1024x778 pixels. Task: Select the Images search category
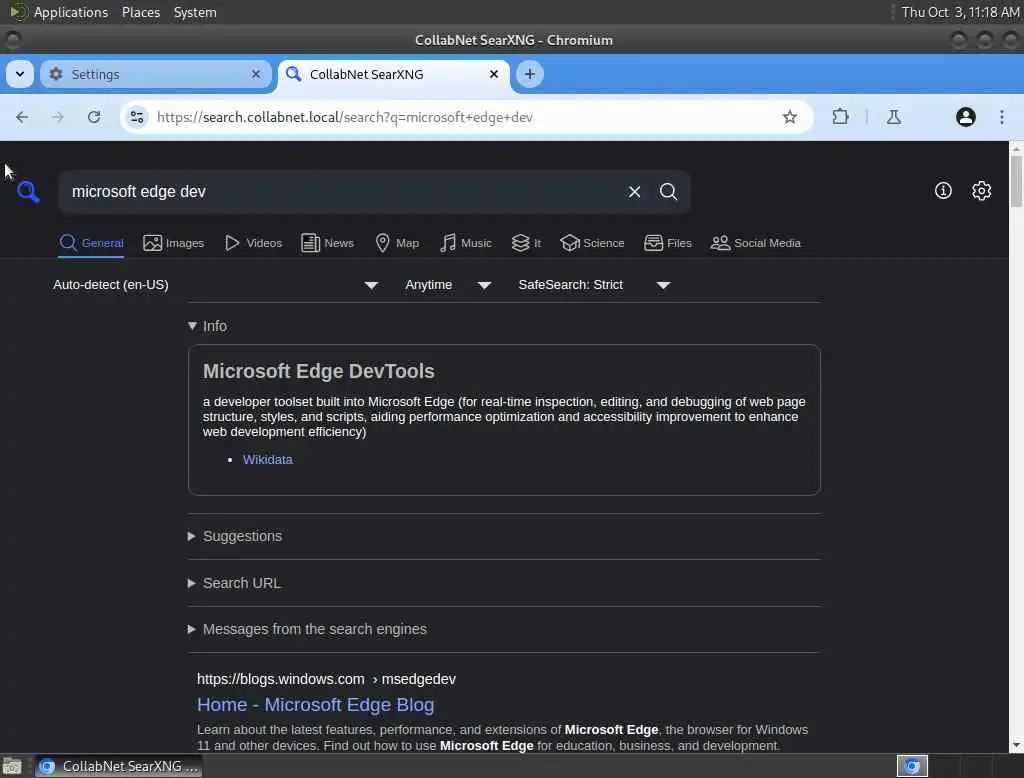(x=174, y=243)
